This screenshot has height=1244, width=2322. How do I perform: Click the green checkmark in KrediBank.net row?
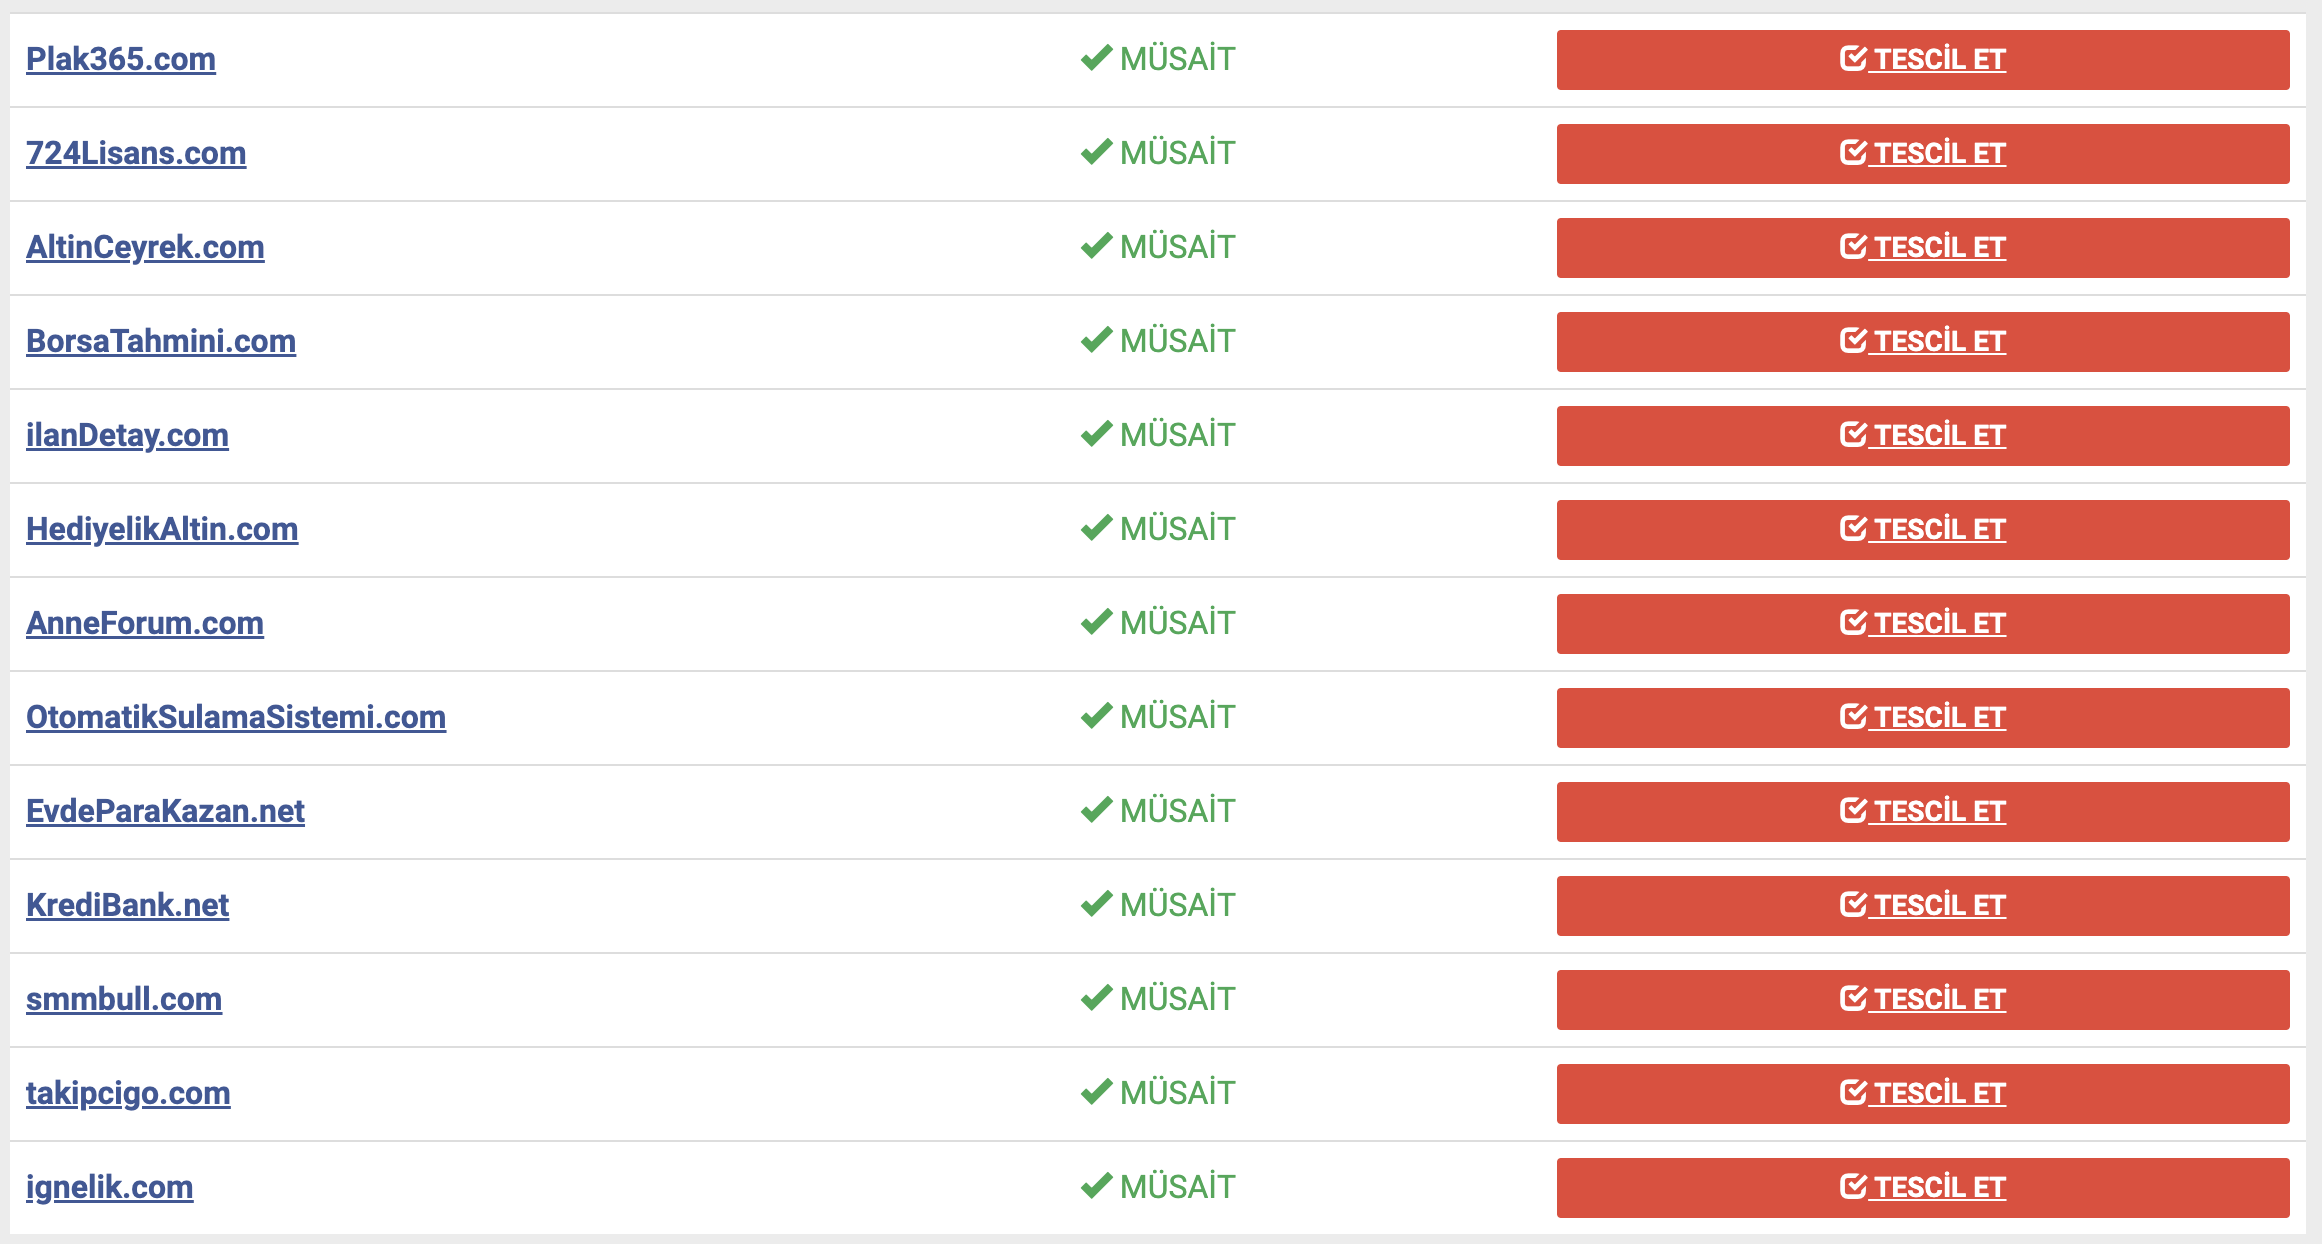click(1097, 904)
